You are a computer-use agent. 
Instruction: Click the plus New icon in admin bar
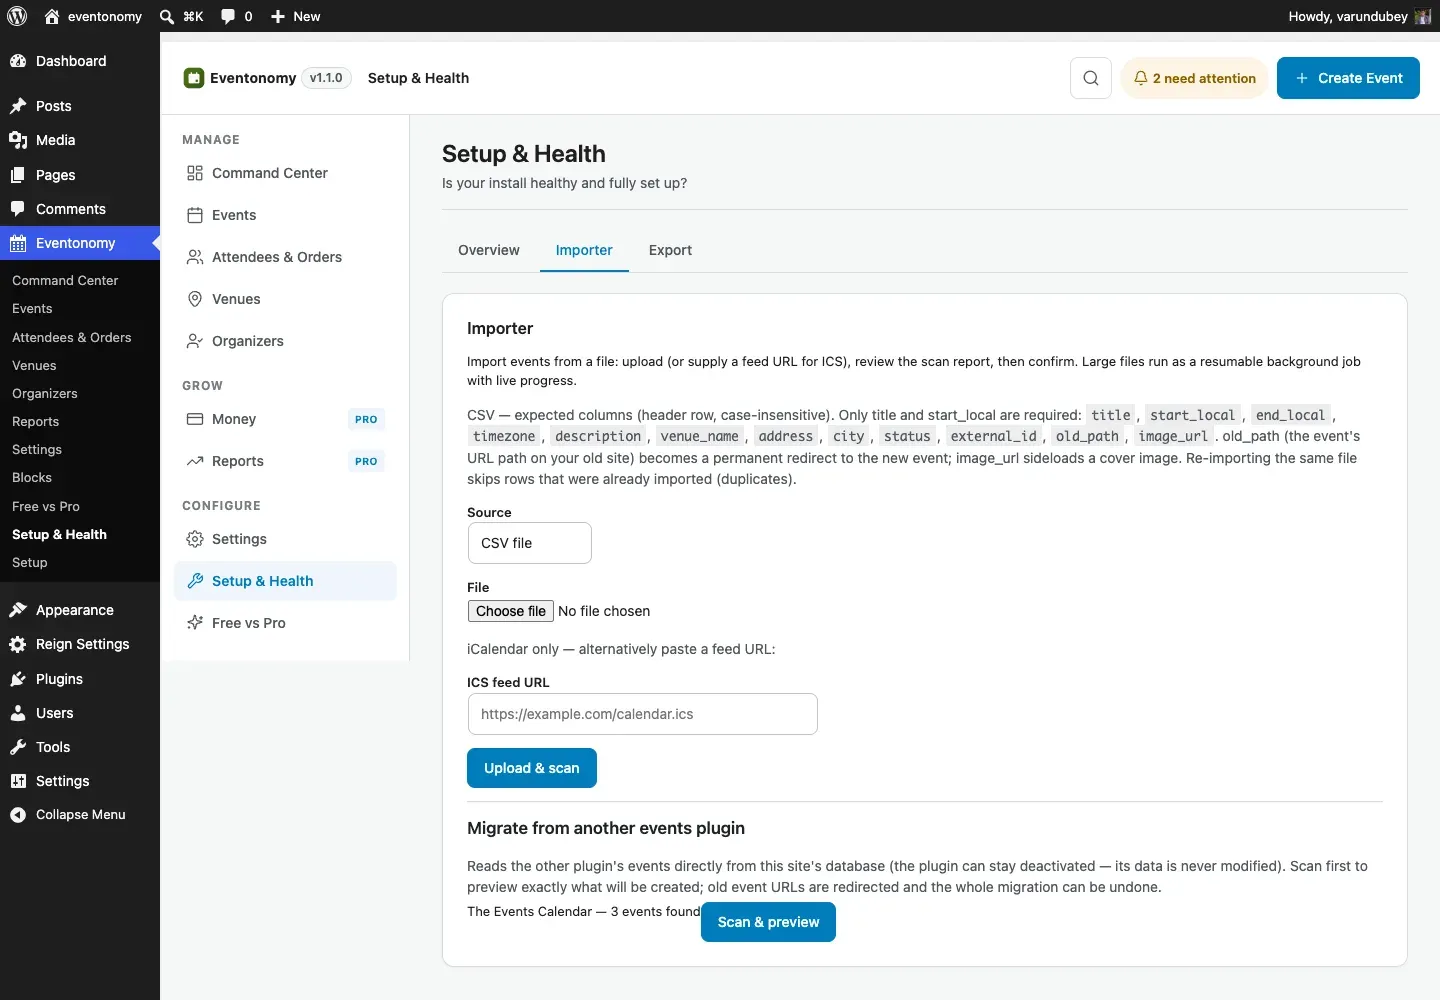tap(278, 16)
